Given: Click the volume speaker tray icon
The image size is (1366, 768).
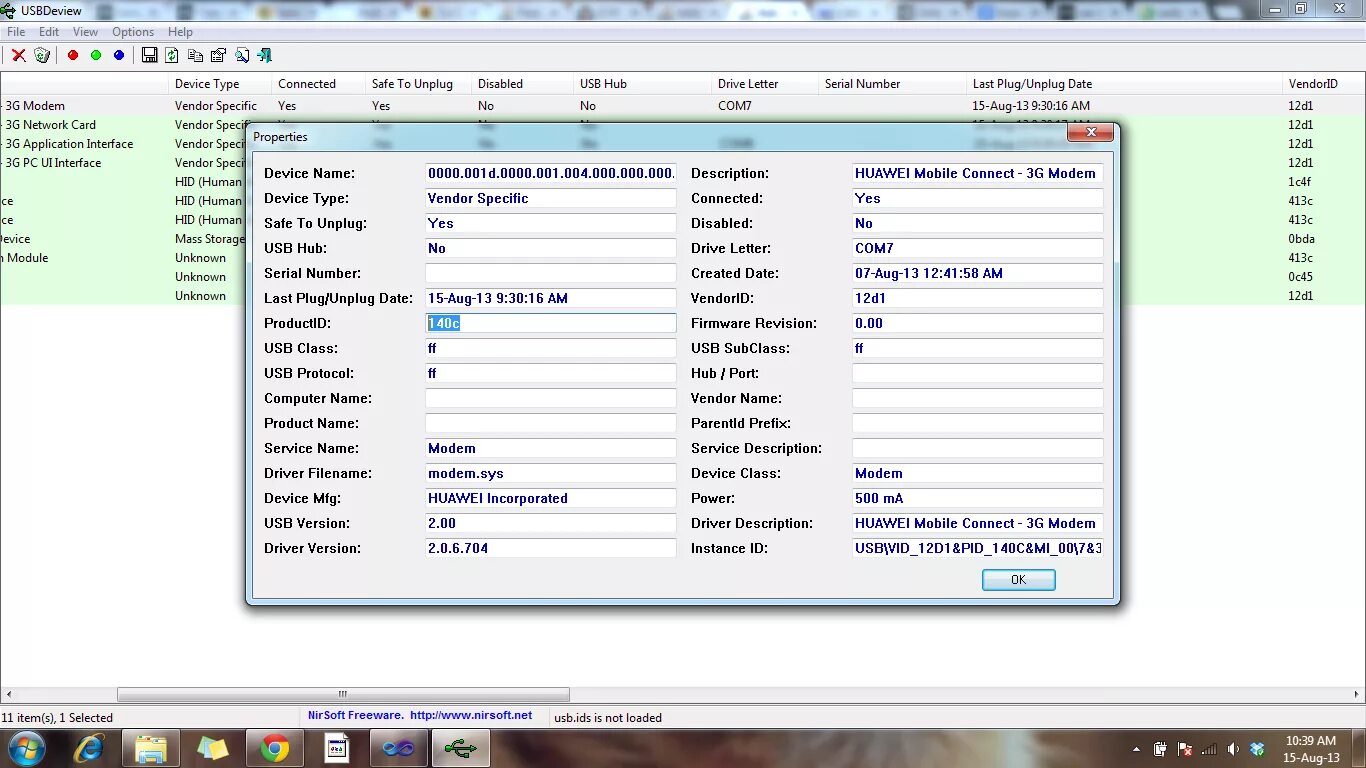Looking at the screenshot, I should [x=1233, y=749].
